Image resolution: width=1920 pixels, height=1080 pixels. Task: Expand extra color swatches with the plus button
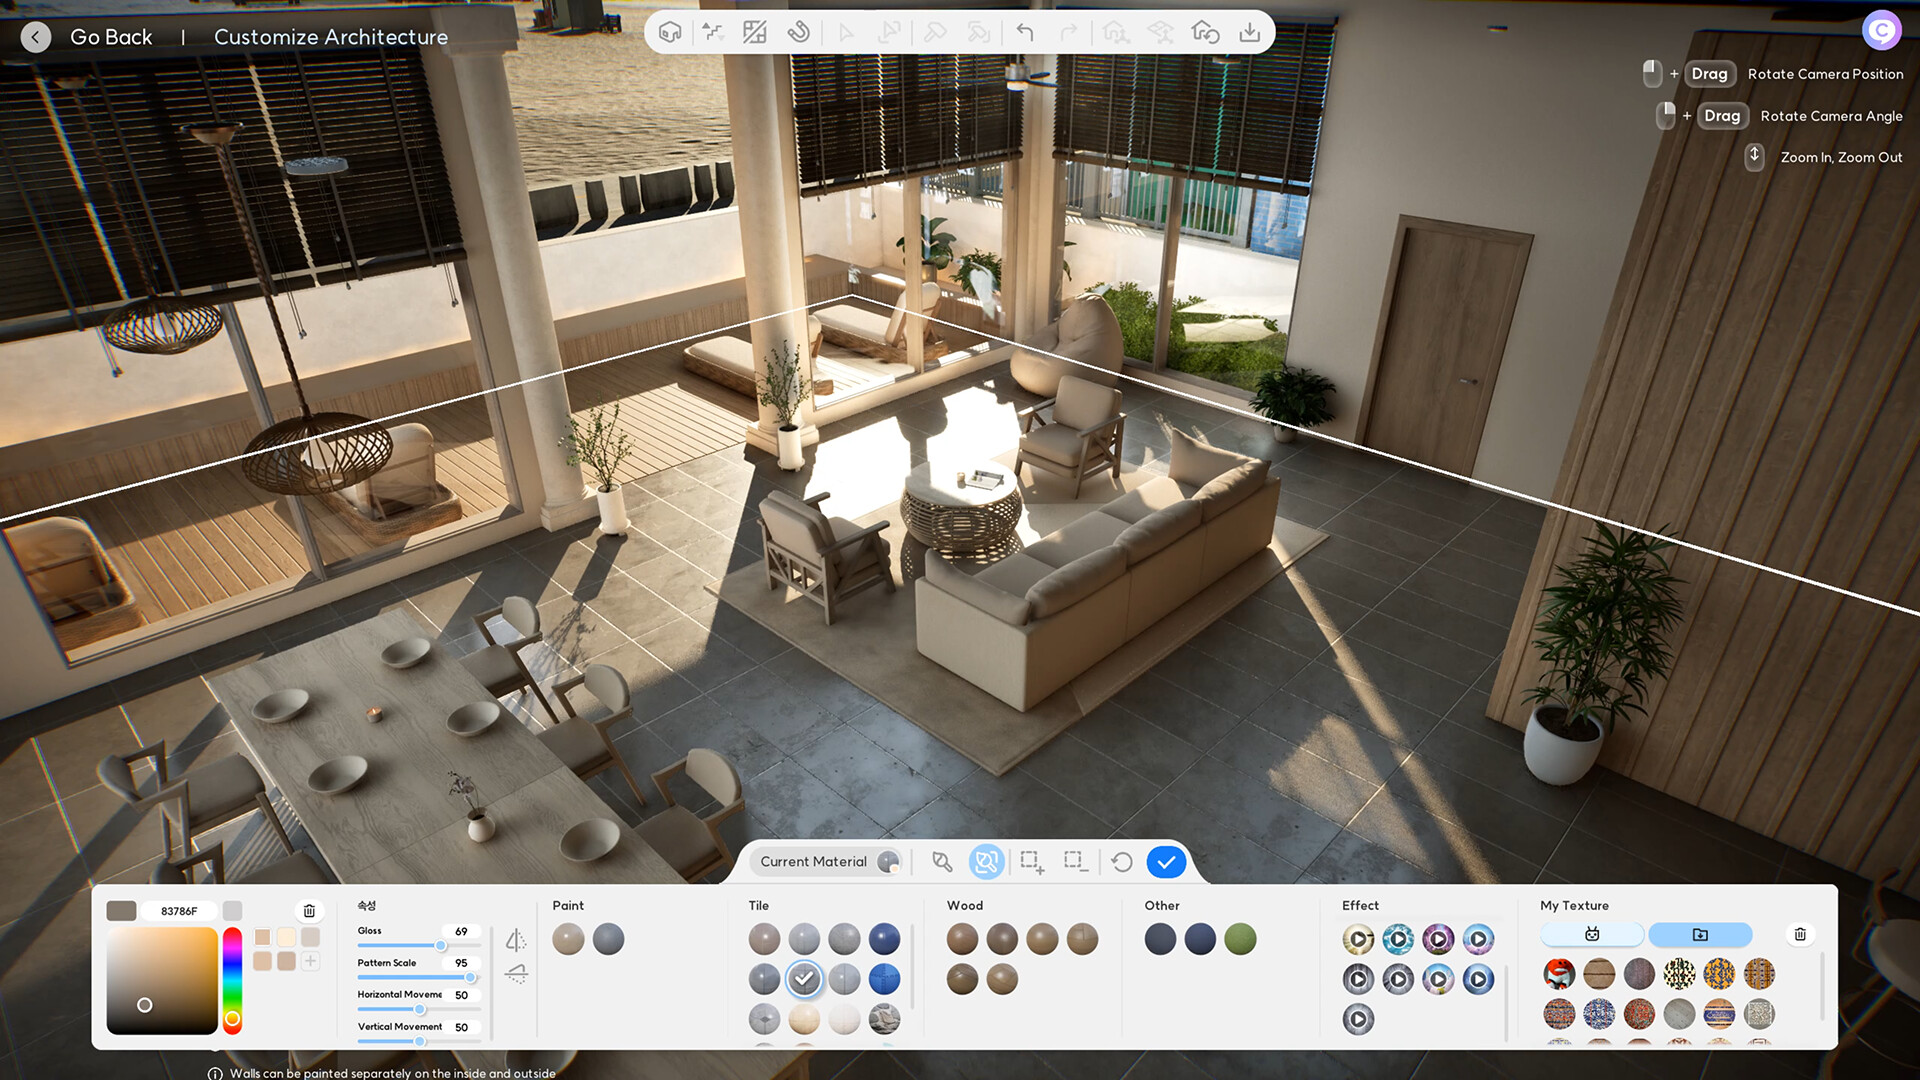(311, 961)
